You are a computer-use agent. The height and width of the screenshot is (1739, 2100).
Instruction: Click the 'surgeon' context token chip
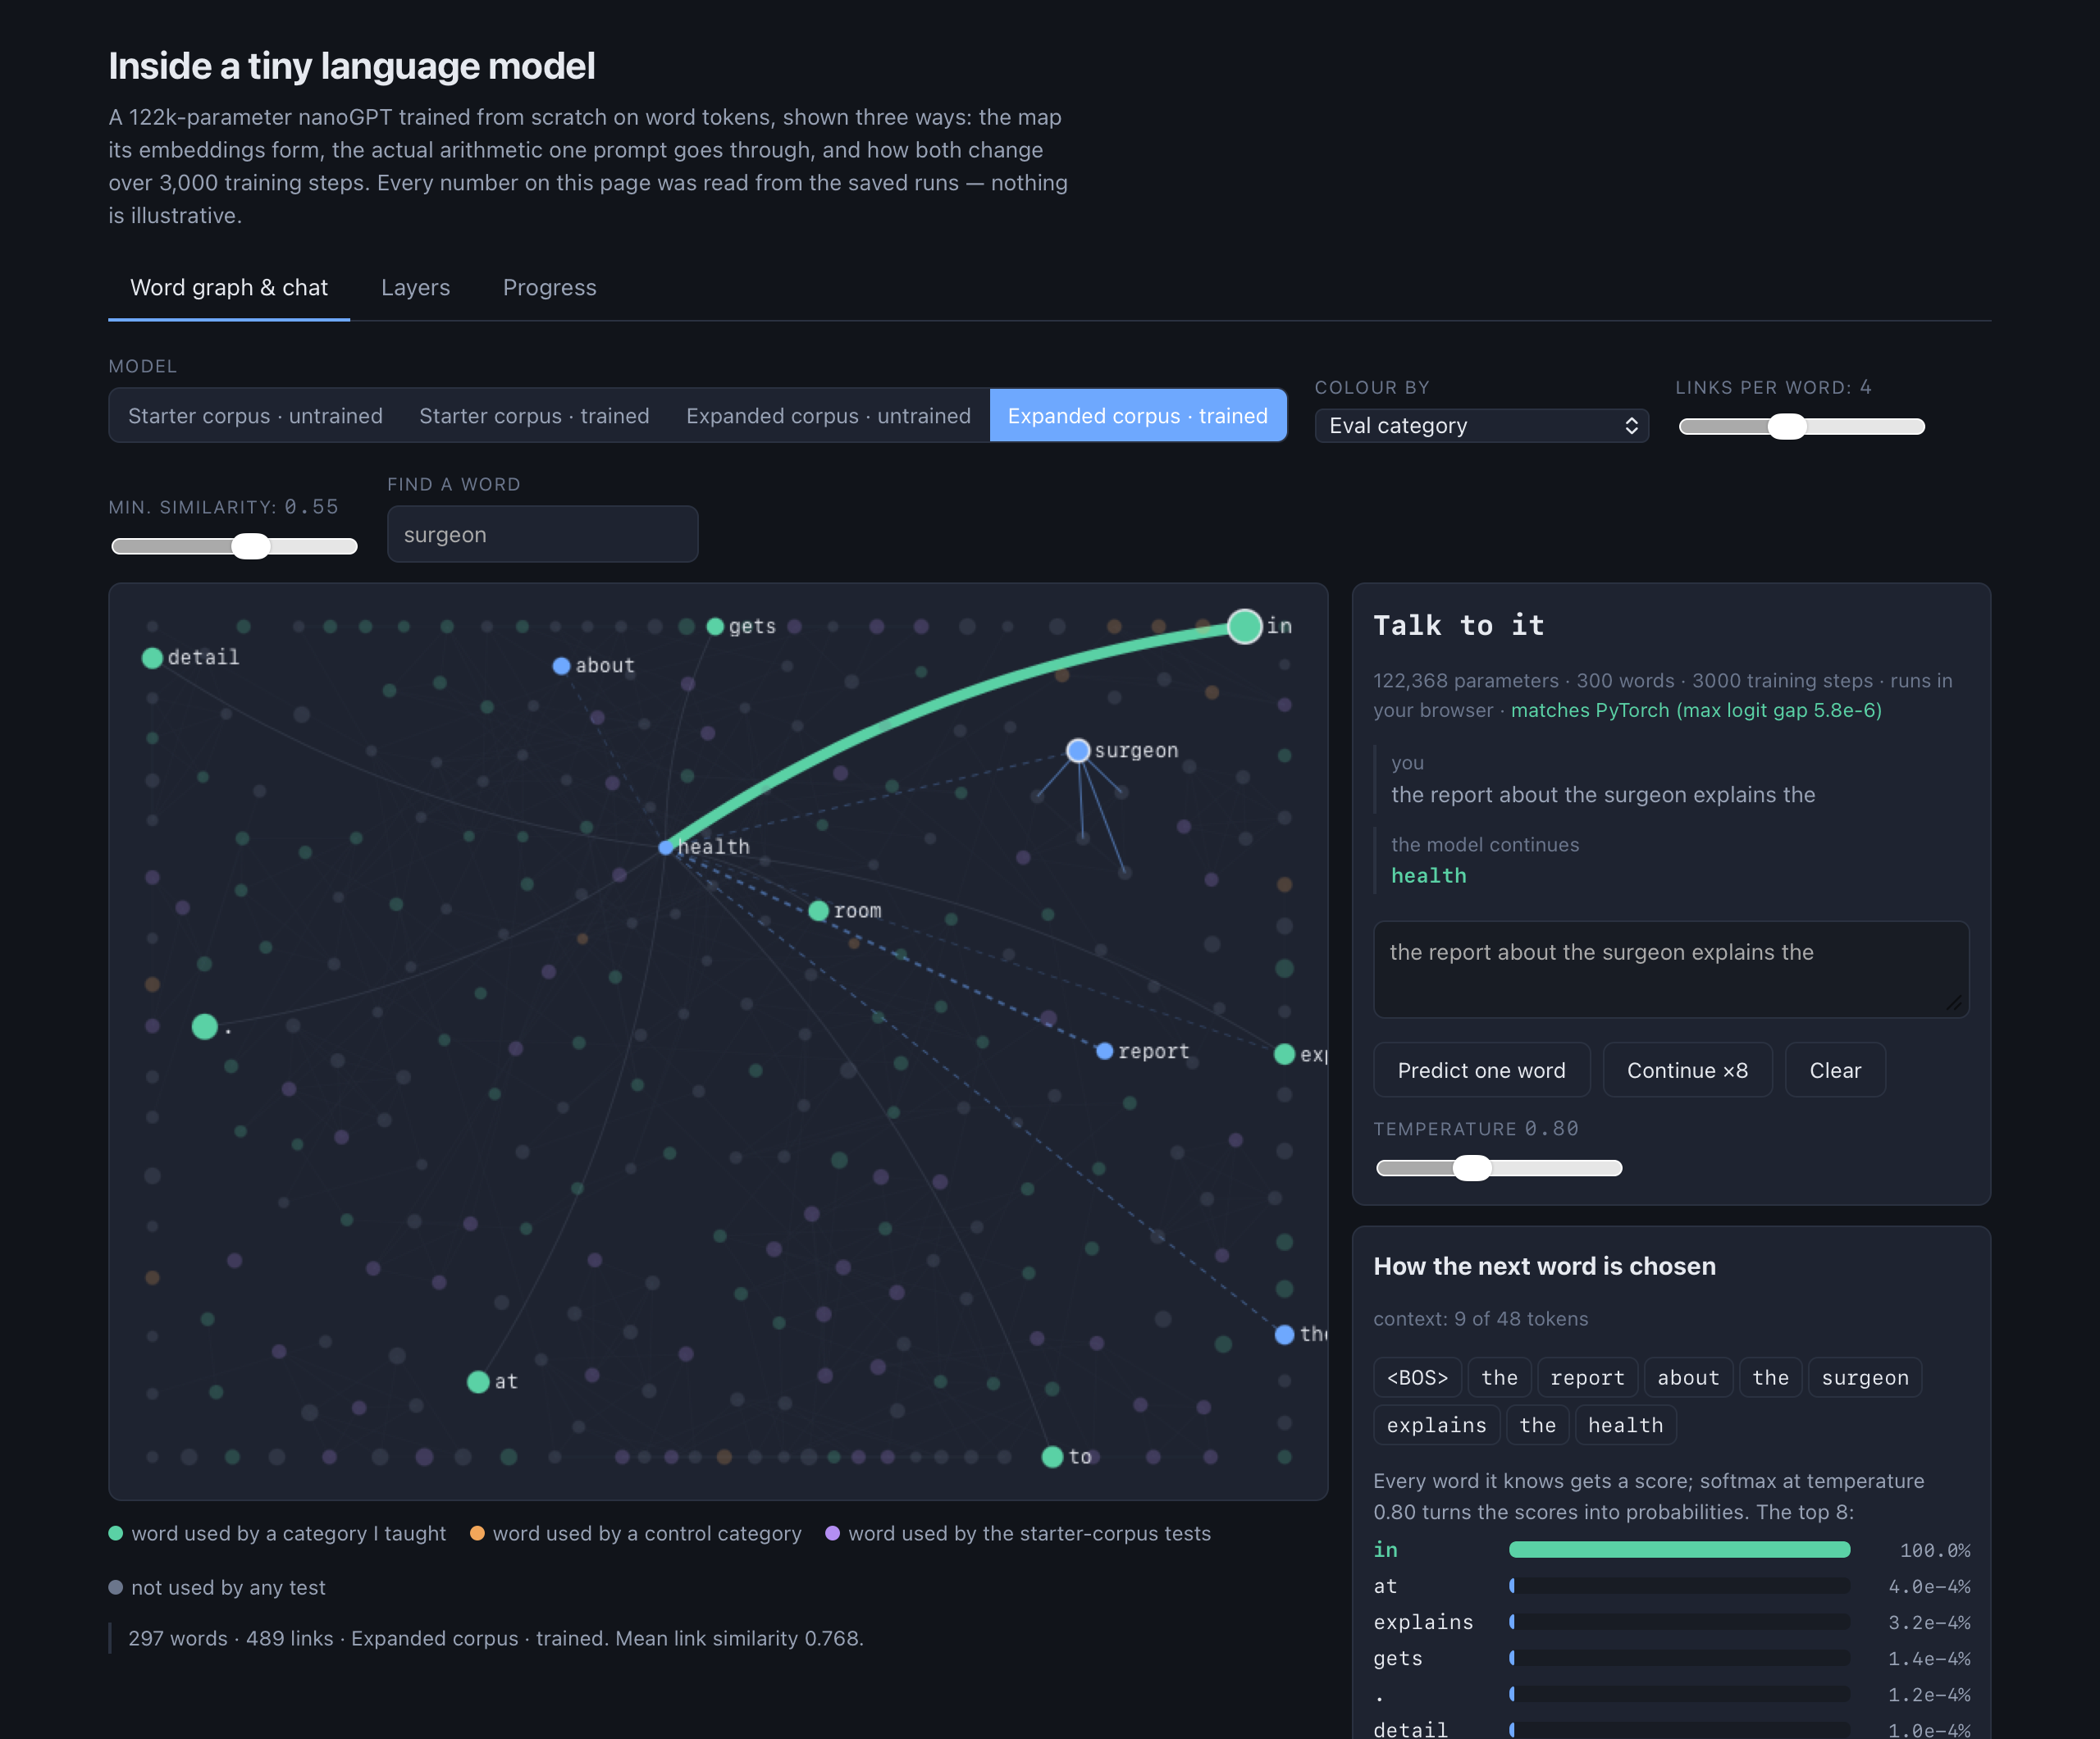(x=1864, y=1378)
